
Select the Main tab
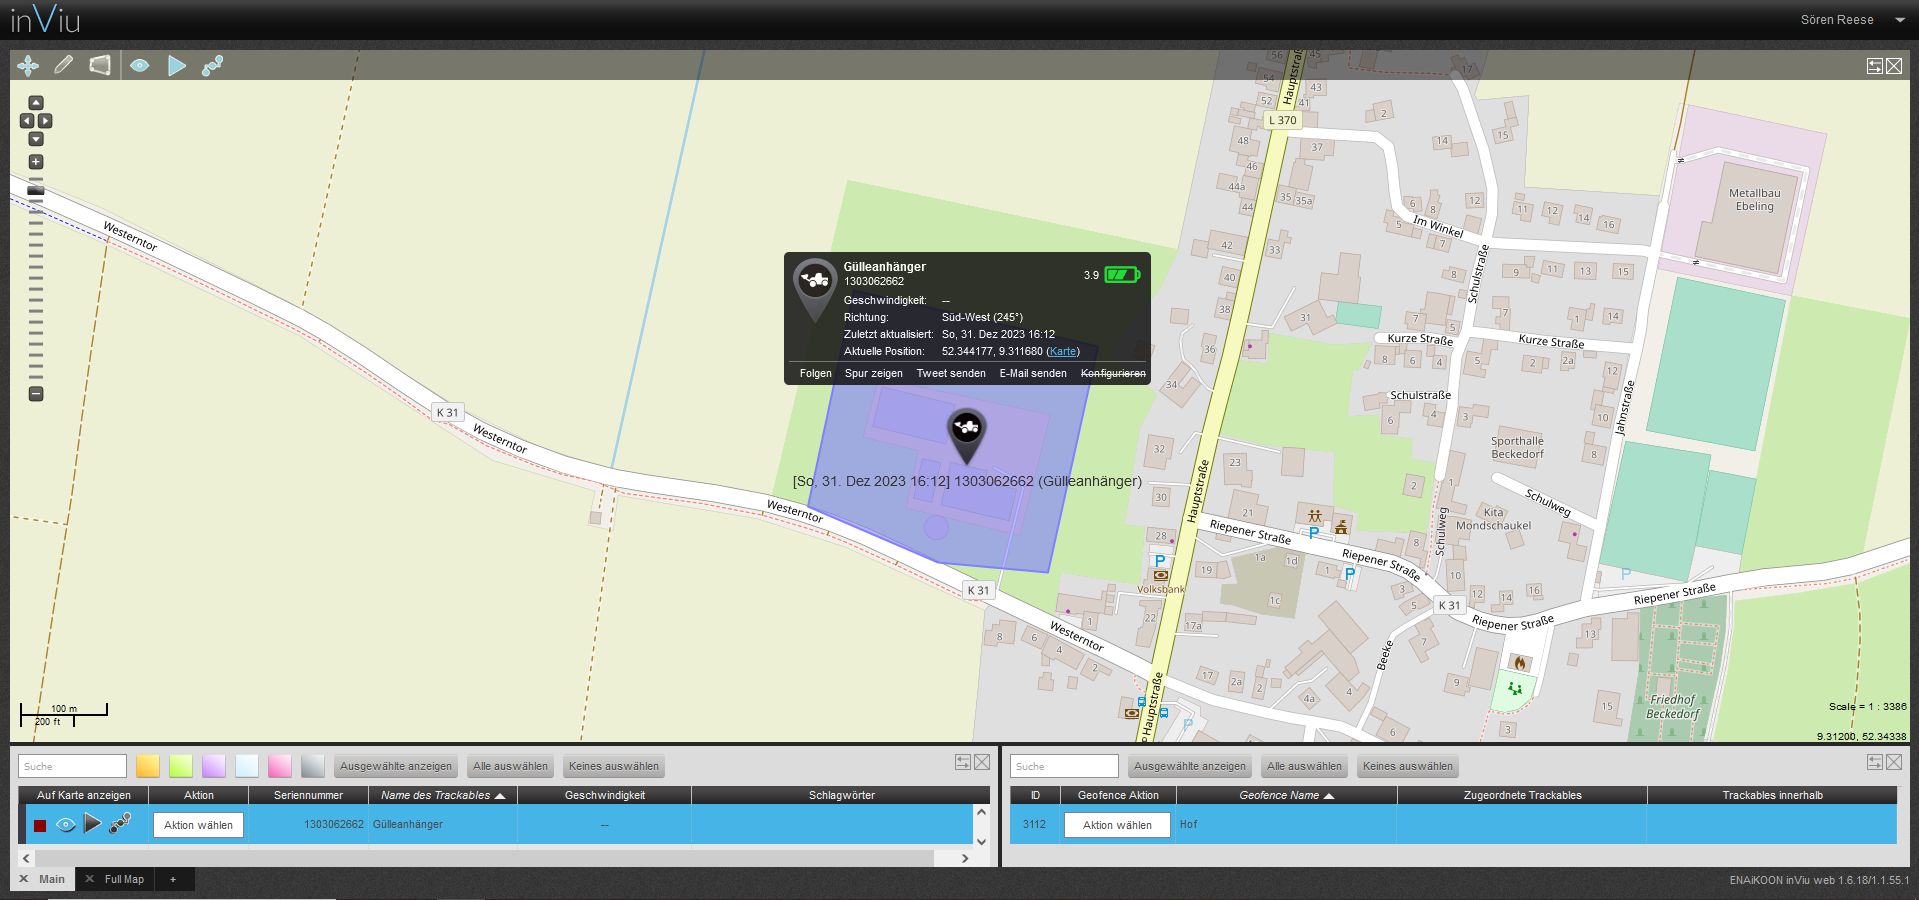click(x=50, y=879)
